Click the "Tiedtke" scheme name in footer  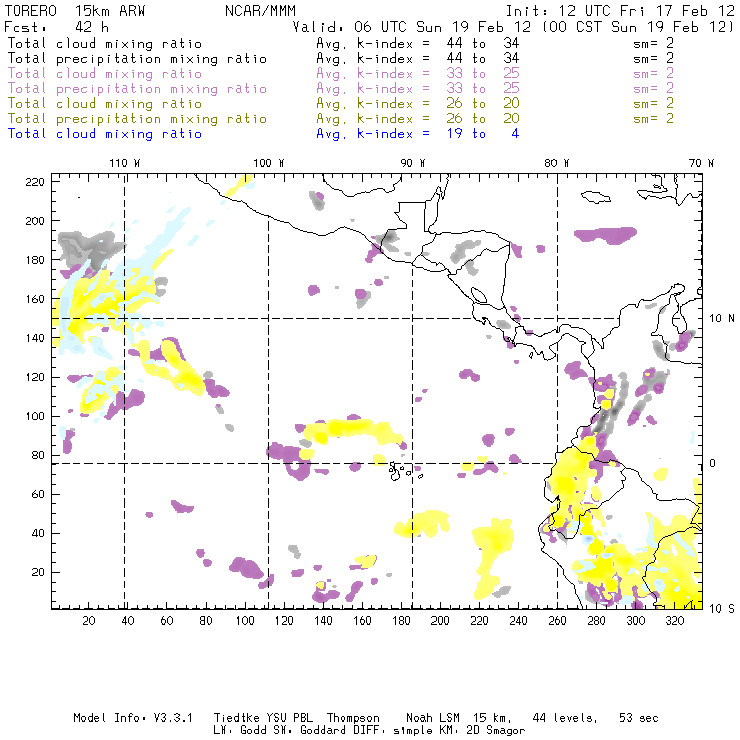click(x=237, y=718)
